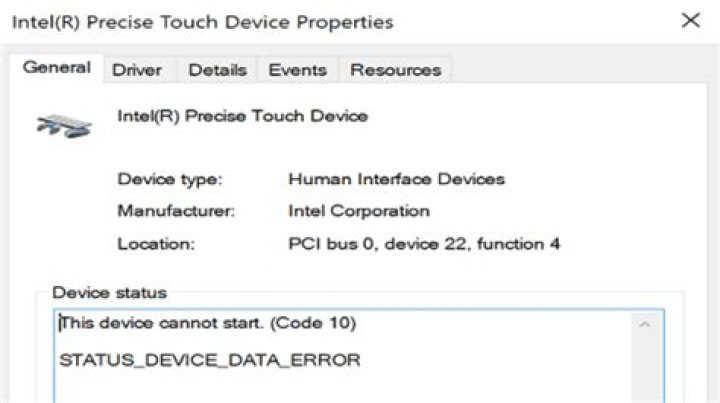
Task: Switch to the General tab
Action: tap(56, 68)
